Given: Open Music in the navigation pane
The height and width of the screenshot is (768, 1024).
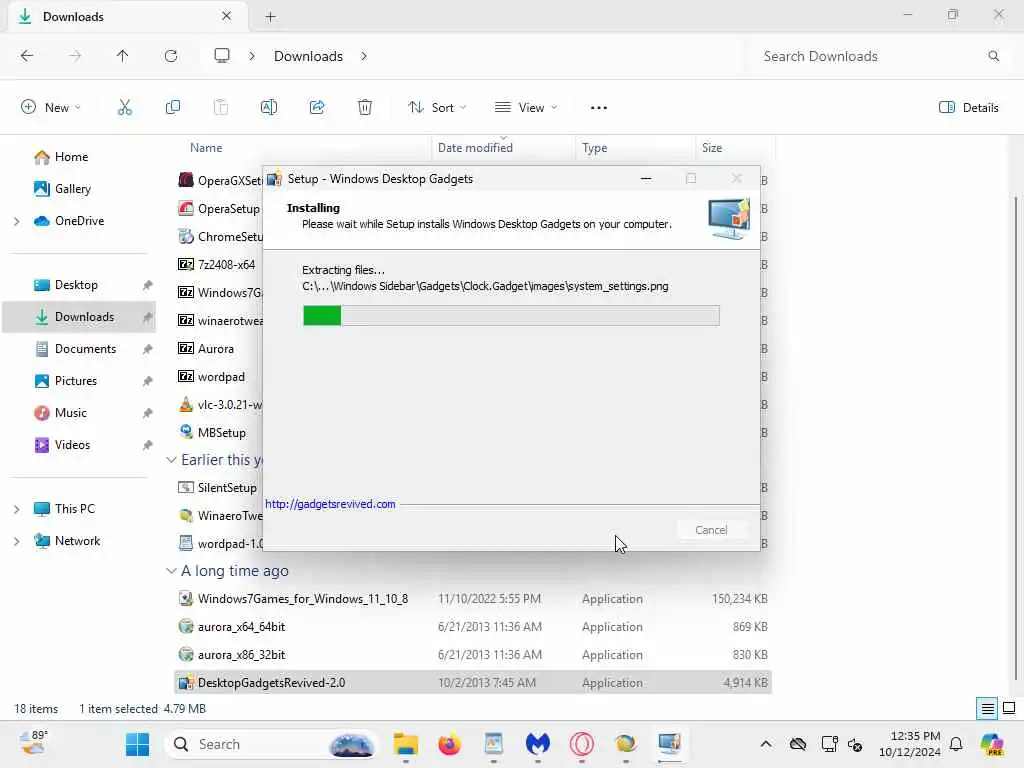Looking at the screenshot, I should (71, 413).
